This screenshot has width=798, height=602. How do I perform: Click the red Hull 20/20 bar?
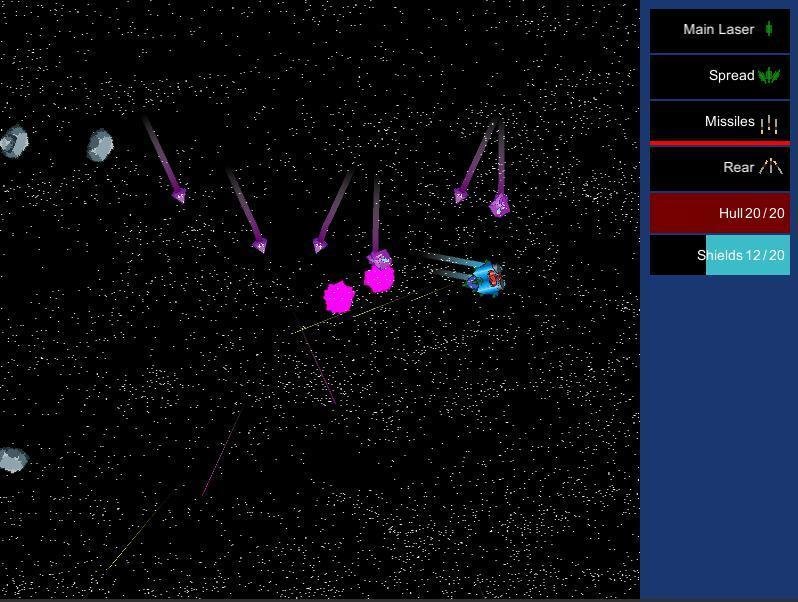tap(720, 213)
